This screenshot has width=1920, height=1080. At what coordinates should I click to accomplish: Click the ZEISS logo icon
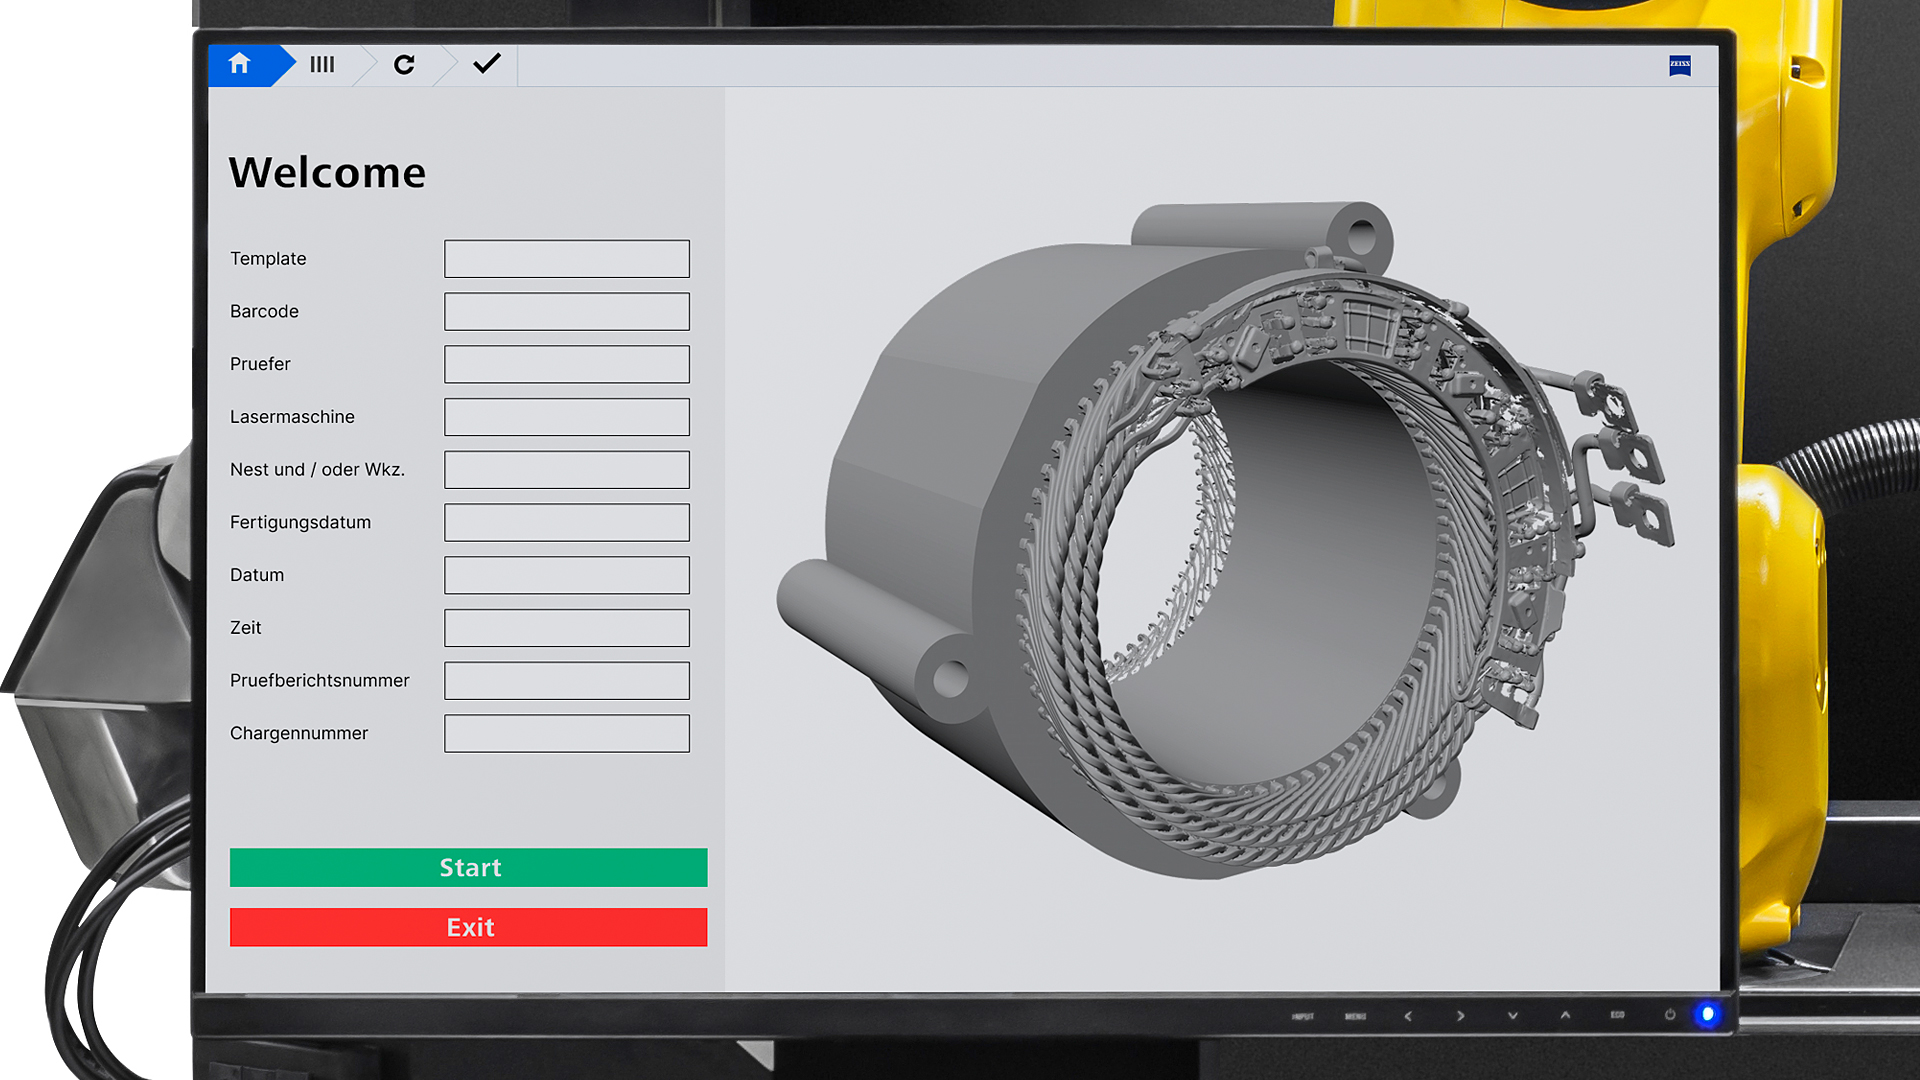point(1680,65)
